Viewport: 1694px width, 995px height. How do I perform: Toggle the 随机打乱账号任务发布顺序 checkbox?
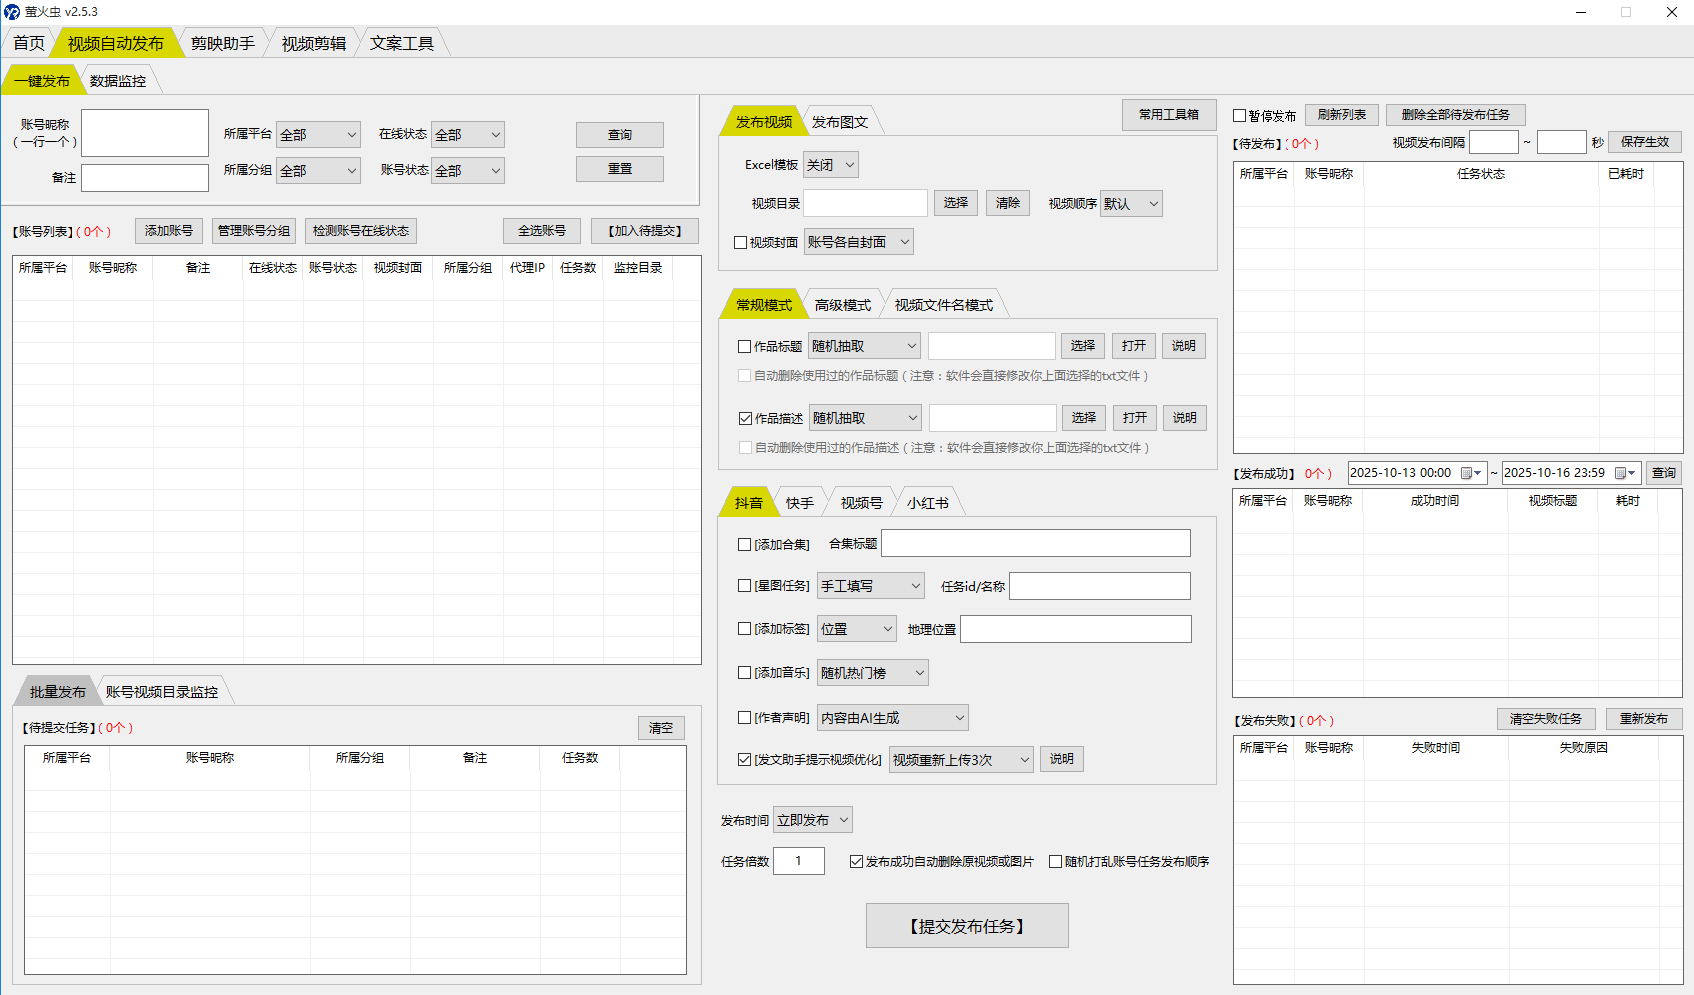[x=1055, y=862]
